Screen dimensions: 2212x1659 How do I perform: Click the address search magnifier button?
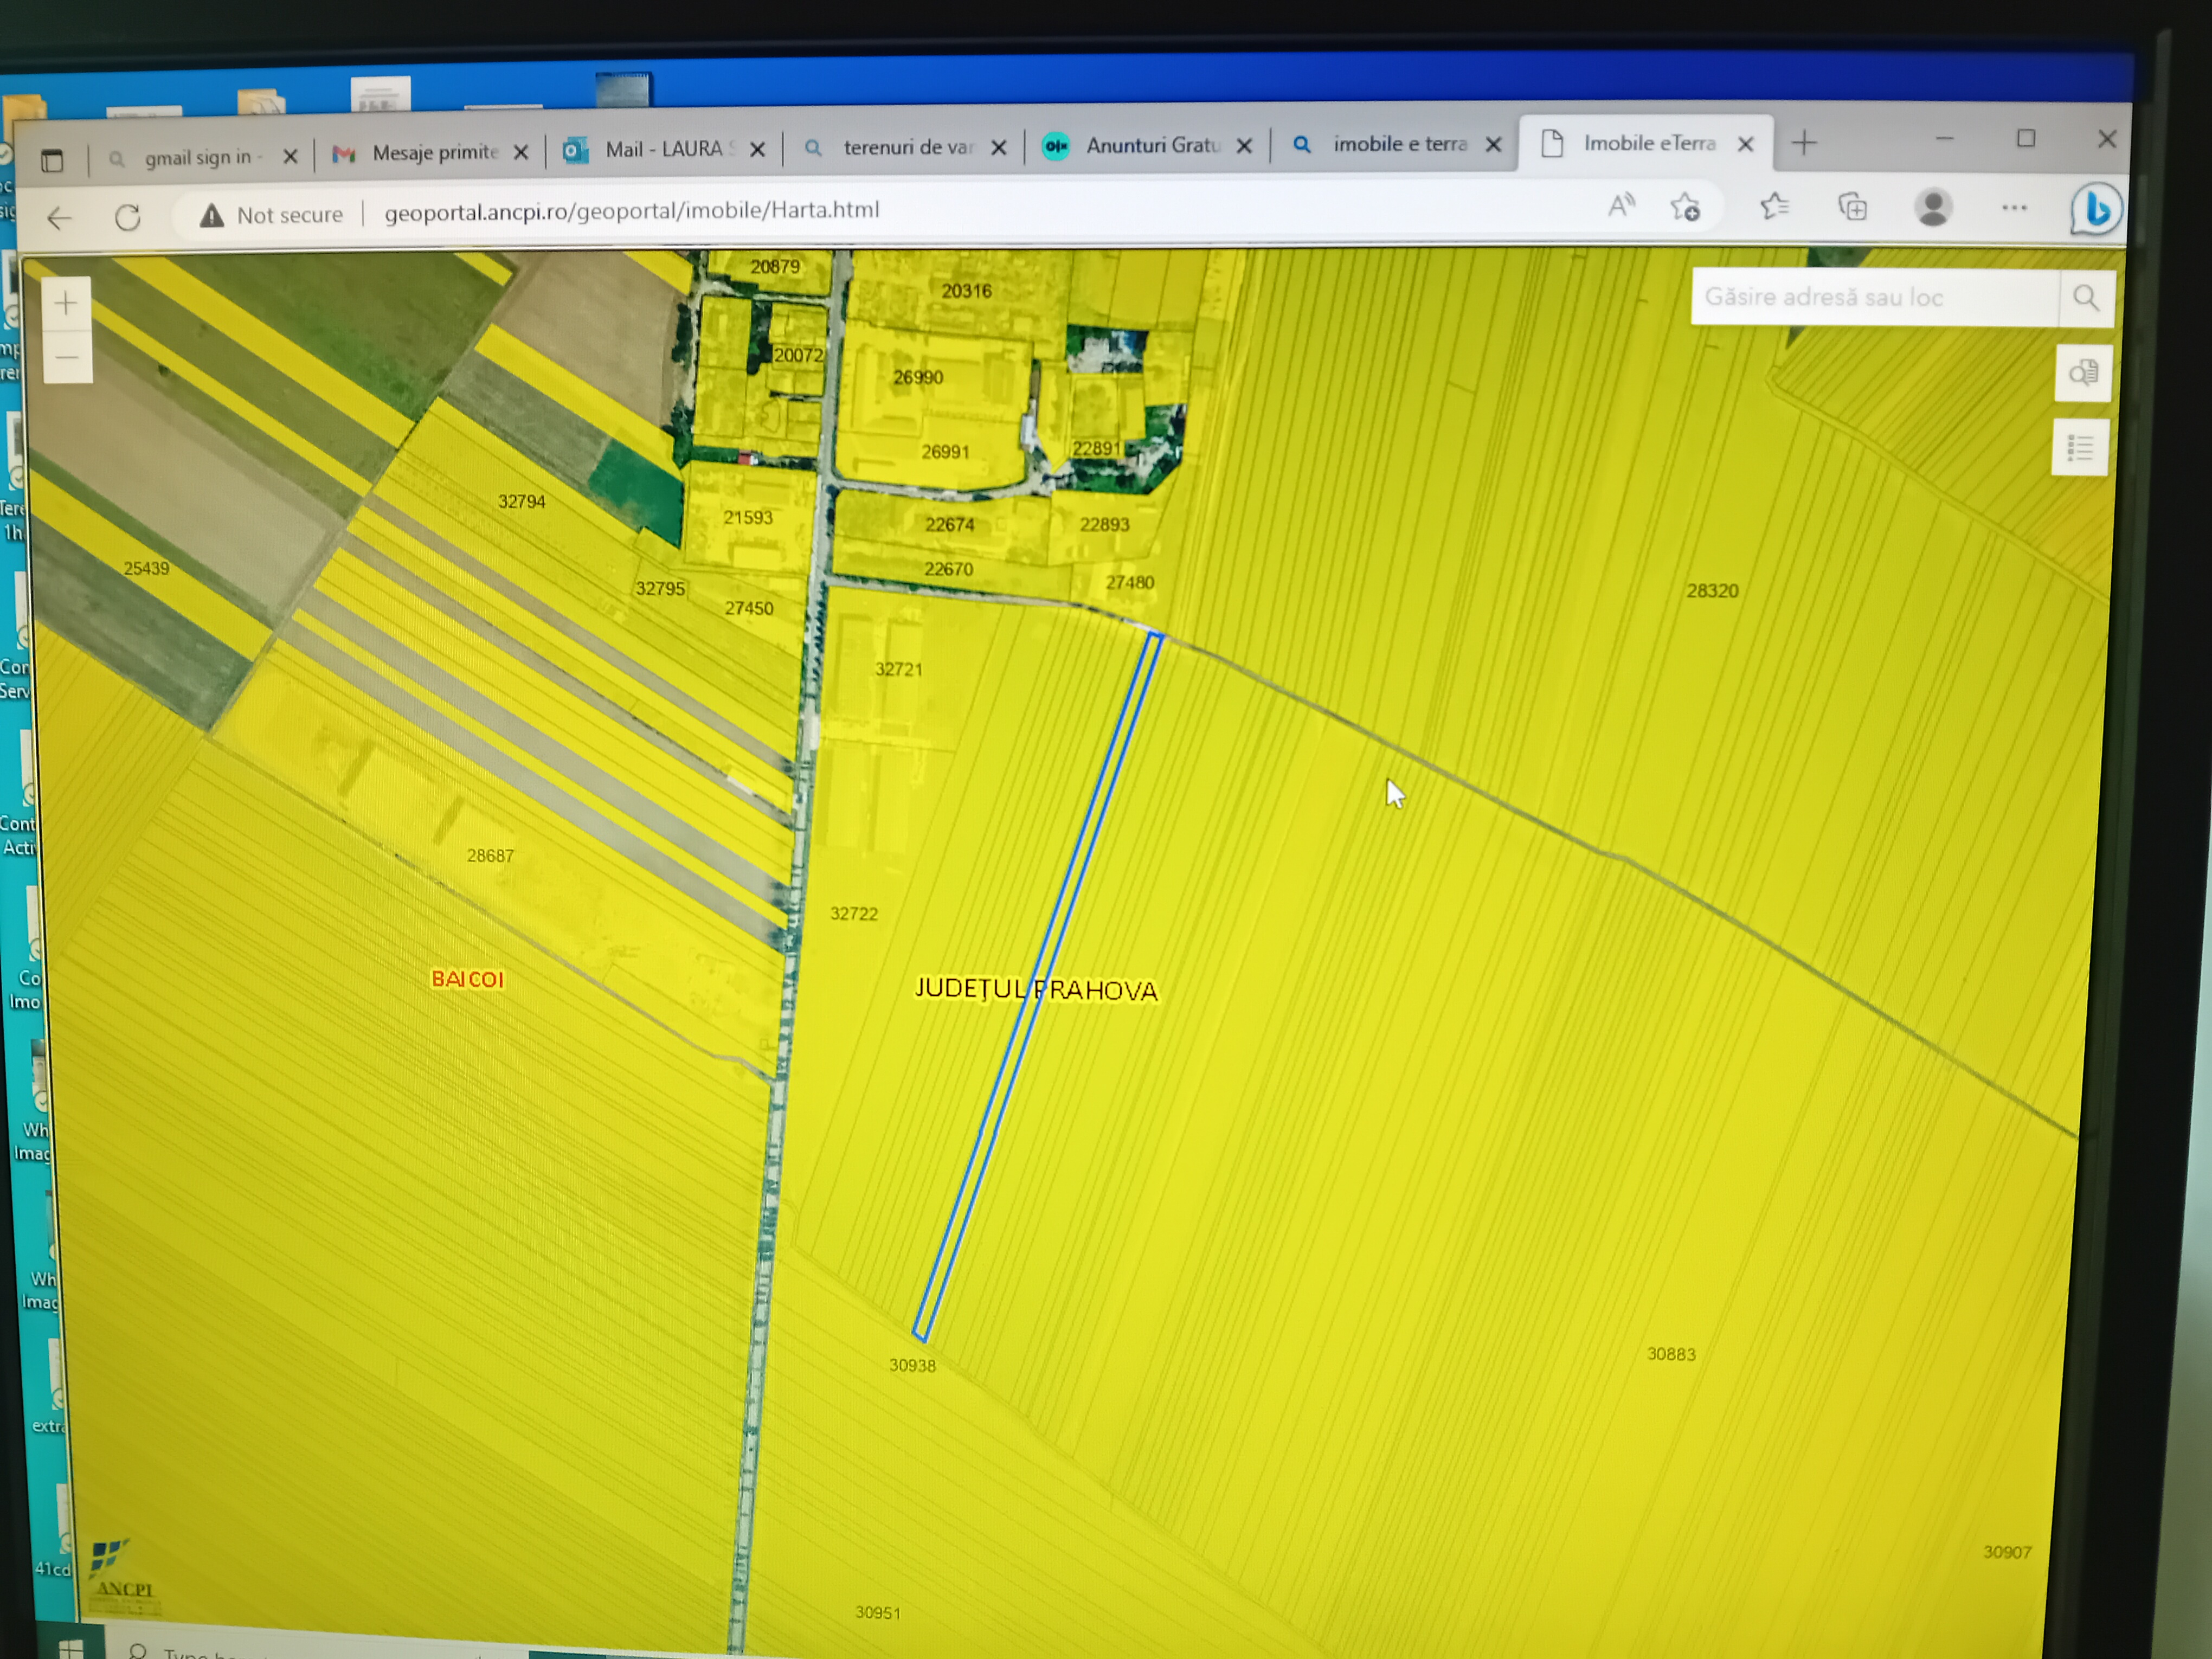2085,298
